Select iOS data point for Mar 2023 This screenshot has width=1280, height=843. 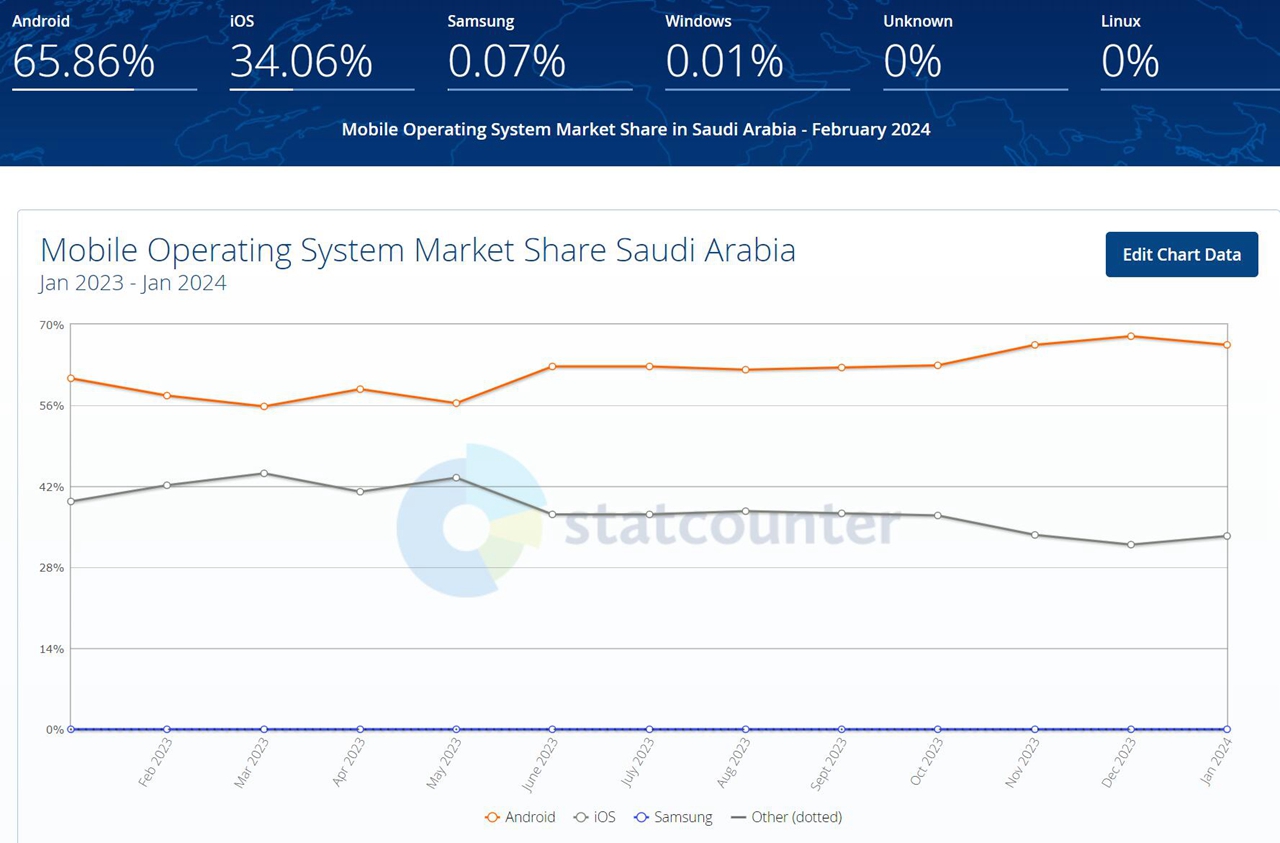click(264, 473)
